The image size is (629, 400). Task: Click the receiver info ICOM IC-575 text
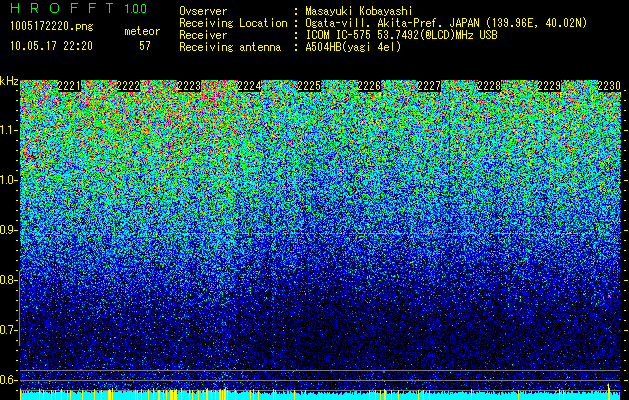tap(401, 35)
